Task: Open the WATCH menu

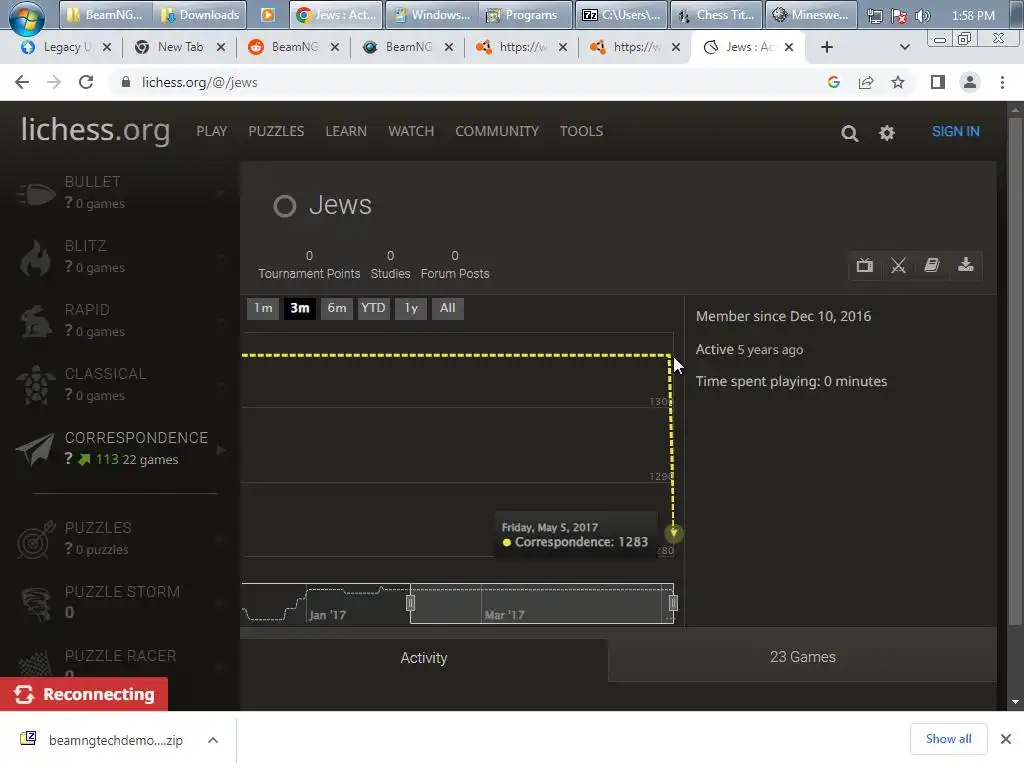Action: [x=411, y=131]
